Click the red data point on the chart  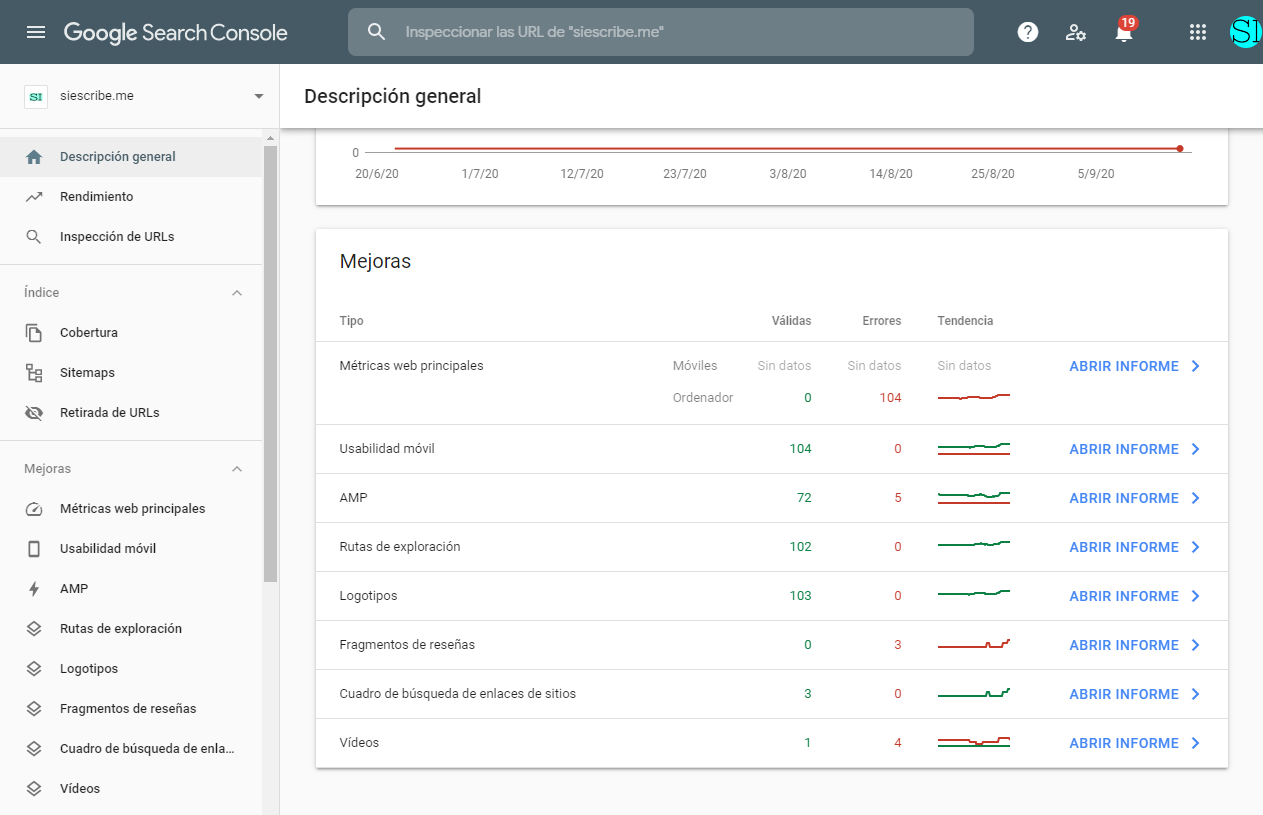[1180, 148]
